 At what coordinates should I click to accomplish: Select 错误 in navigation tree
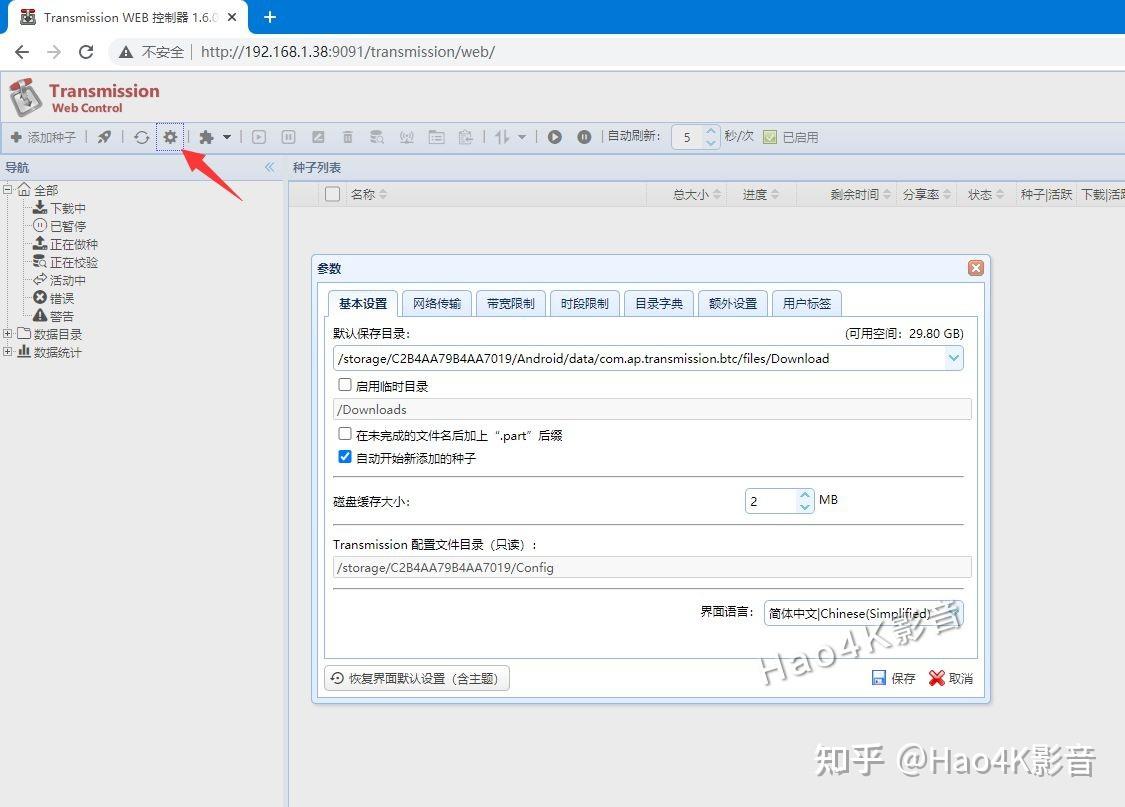(x=54, y=298)
